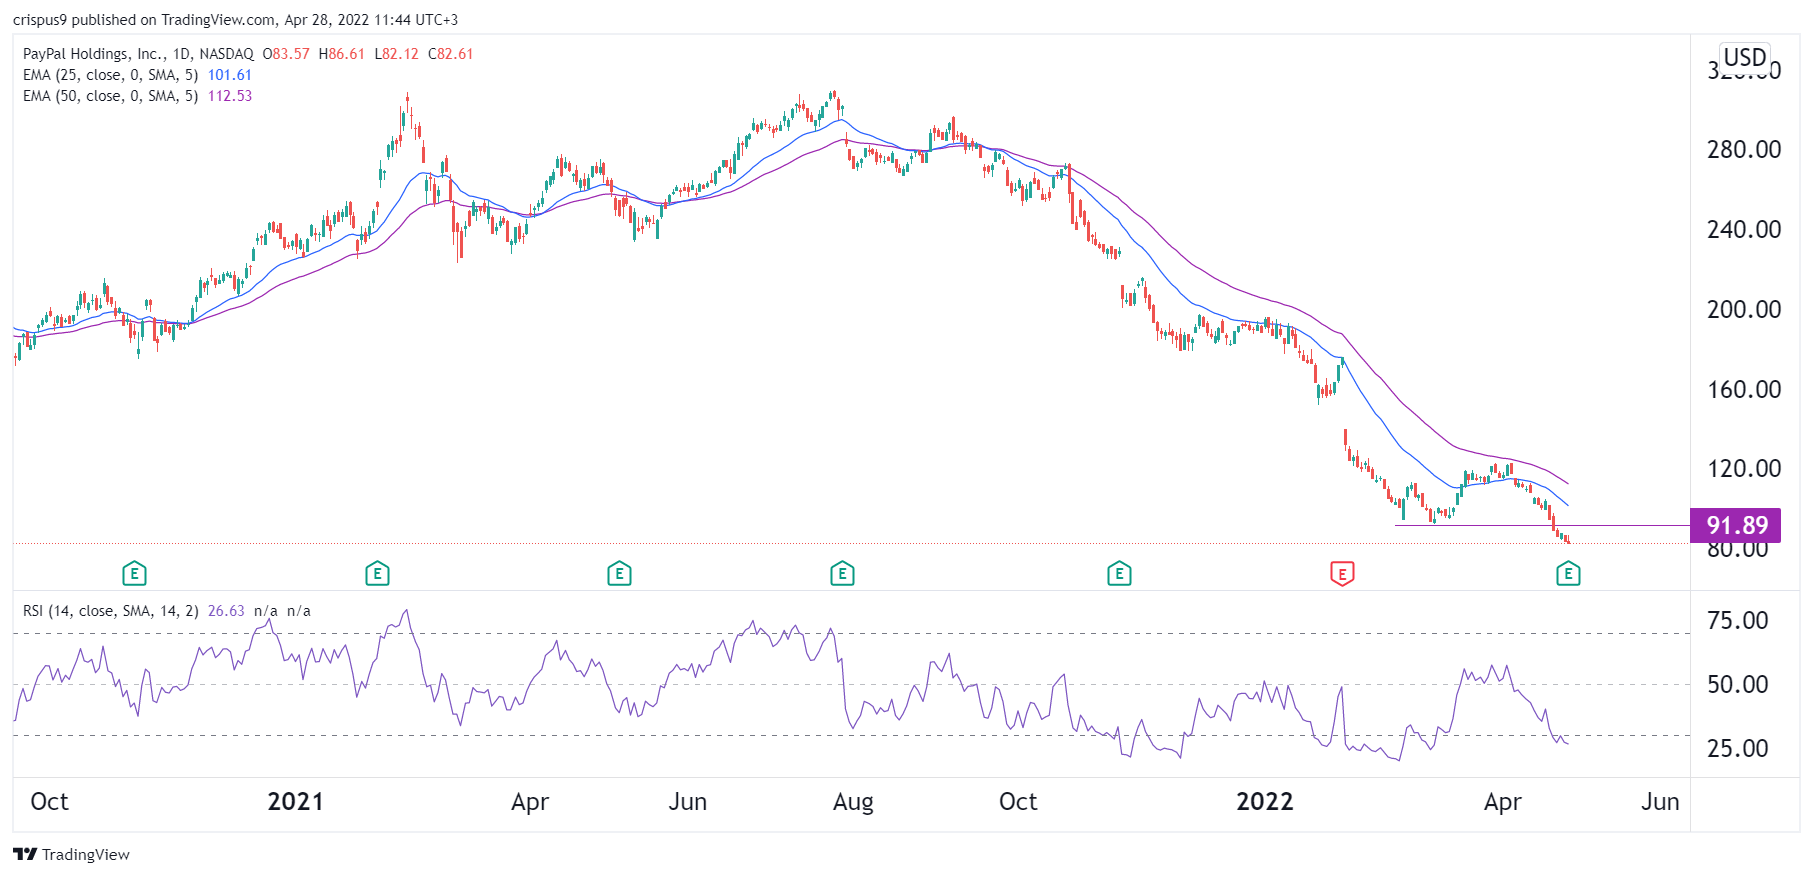The image size is (1813, 876).
Task: Click the TradingView logo at the bottom
Action: click(72, 854)
